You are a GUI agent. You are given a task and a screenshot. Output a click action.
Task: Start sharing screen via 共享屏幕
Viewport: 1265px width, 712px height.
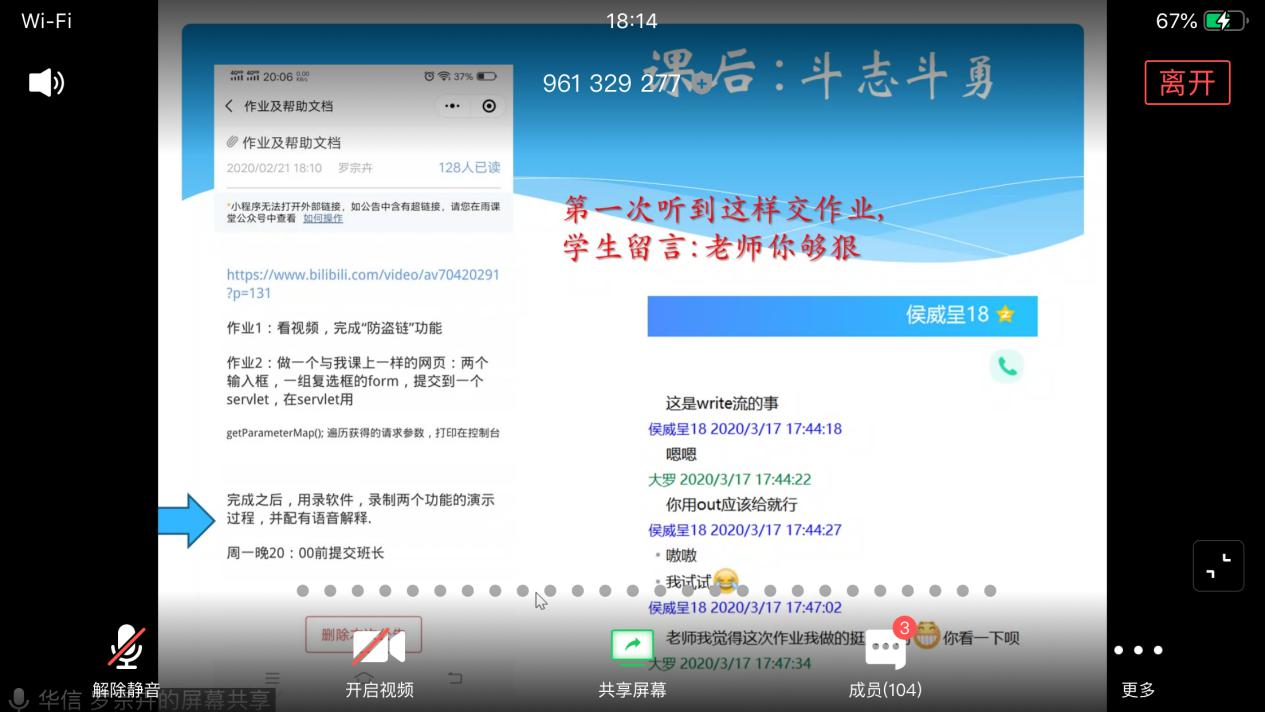[x=632, y=658]
